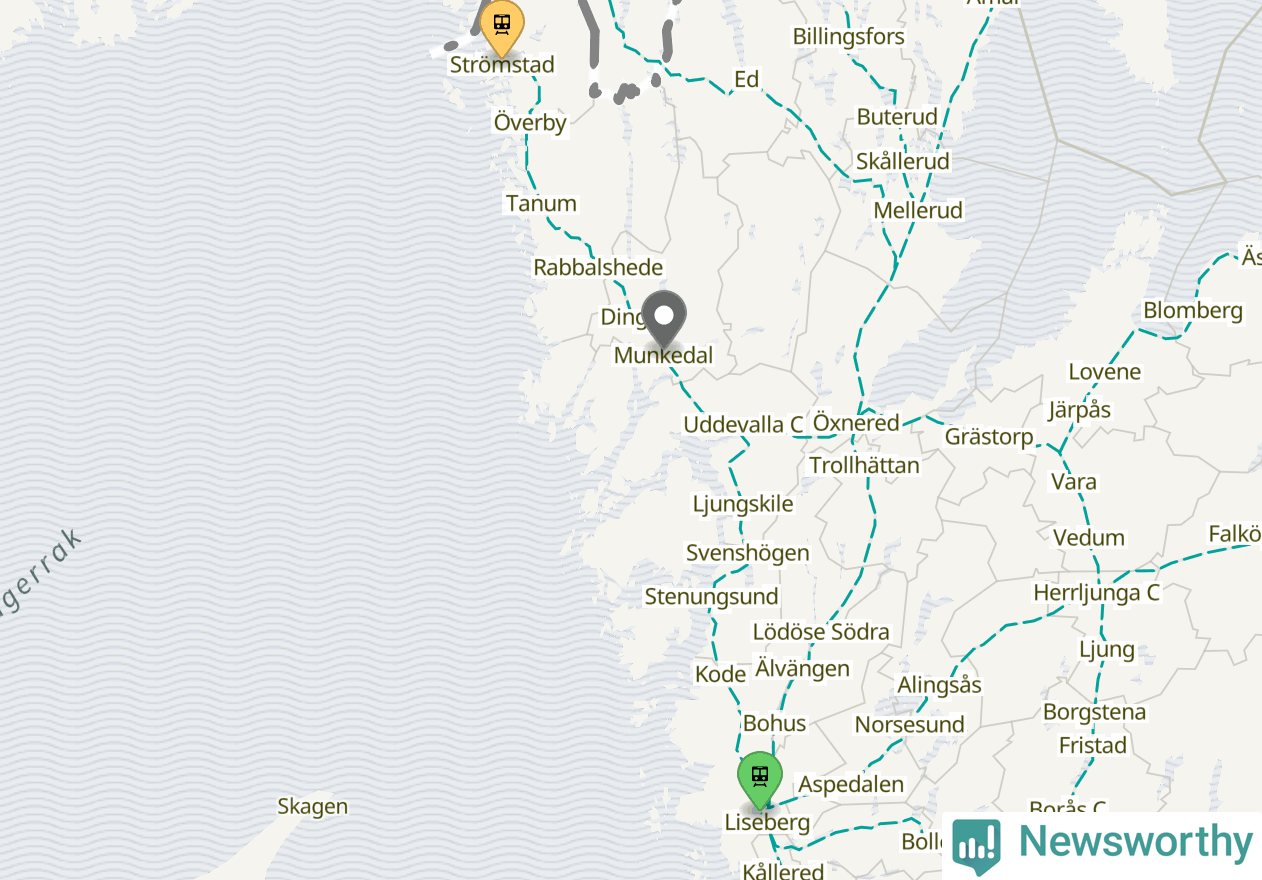Click the Stenungsund station label
The width and height of the screenshot is (1262, 880).
point(711,597)
